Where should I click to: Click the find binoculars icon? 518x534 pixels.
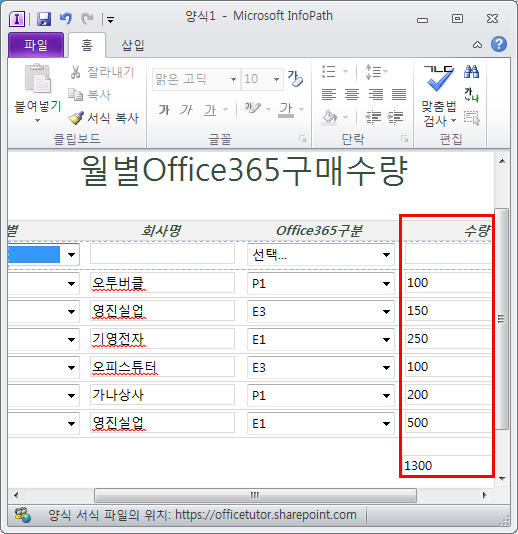(472, 72)
